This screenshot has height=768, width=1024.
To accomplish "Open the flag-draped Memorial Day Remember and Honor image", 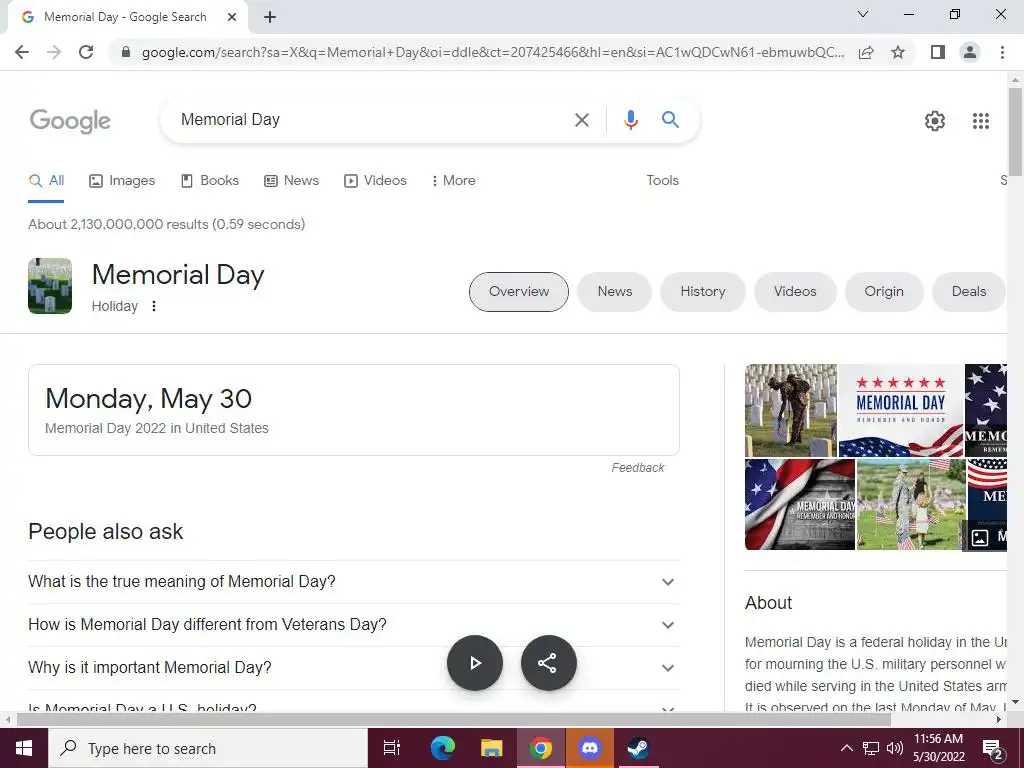I will [800, 504].
